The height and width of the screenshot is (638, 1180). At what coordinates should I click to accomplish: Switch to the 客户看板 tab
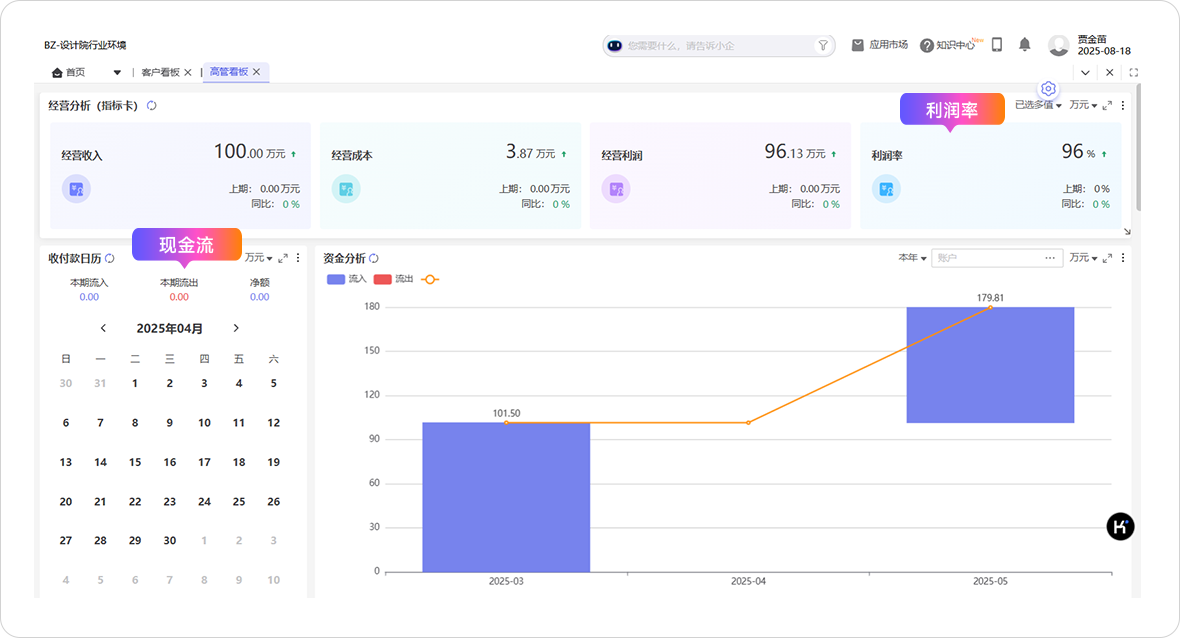pos(160,72)
